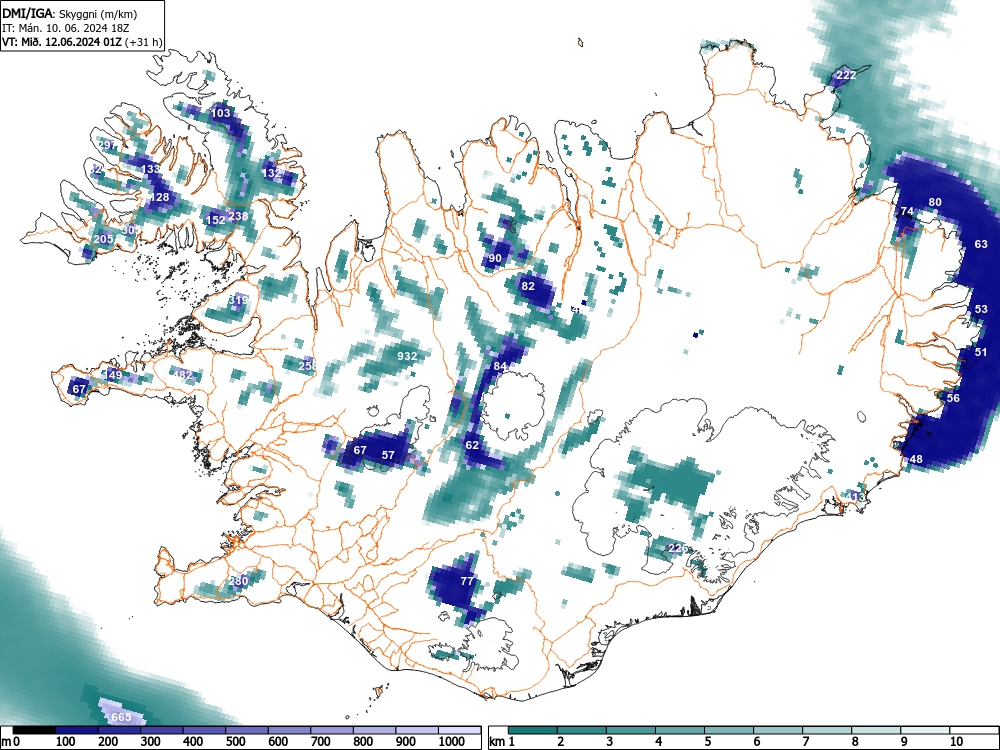Image resolution: width=1000 pixels, height=750 pixels.
Task: Click the 128 visibility value
Action: (x=159, y=197)
